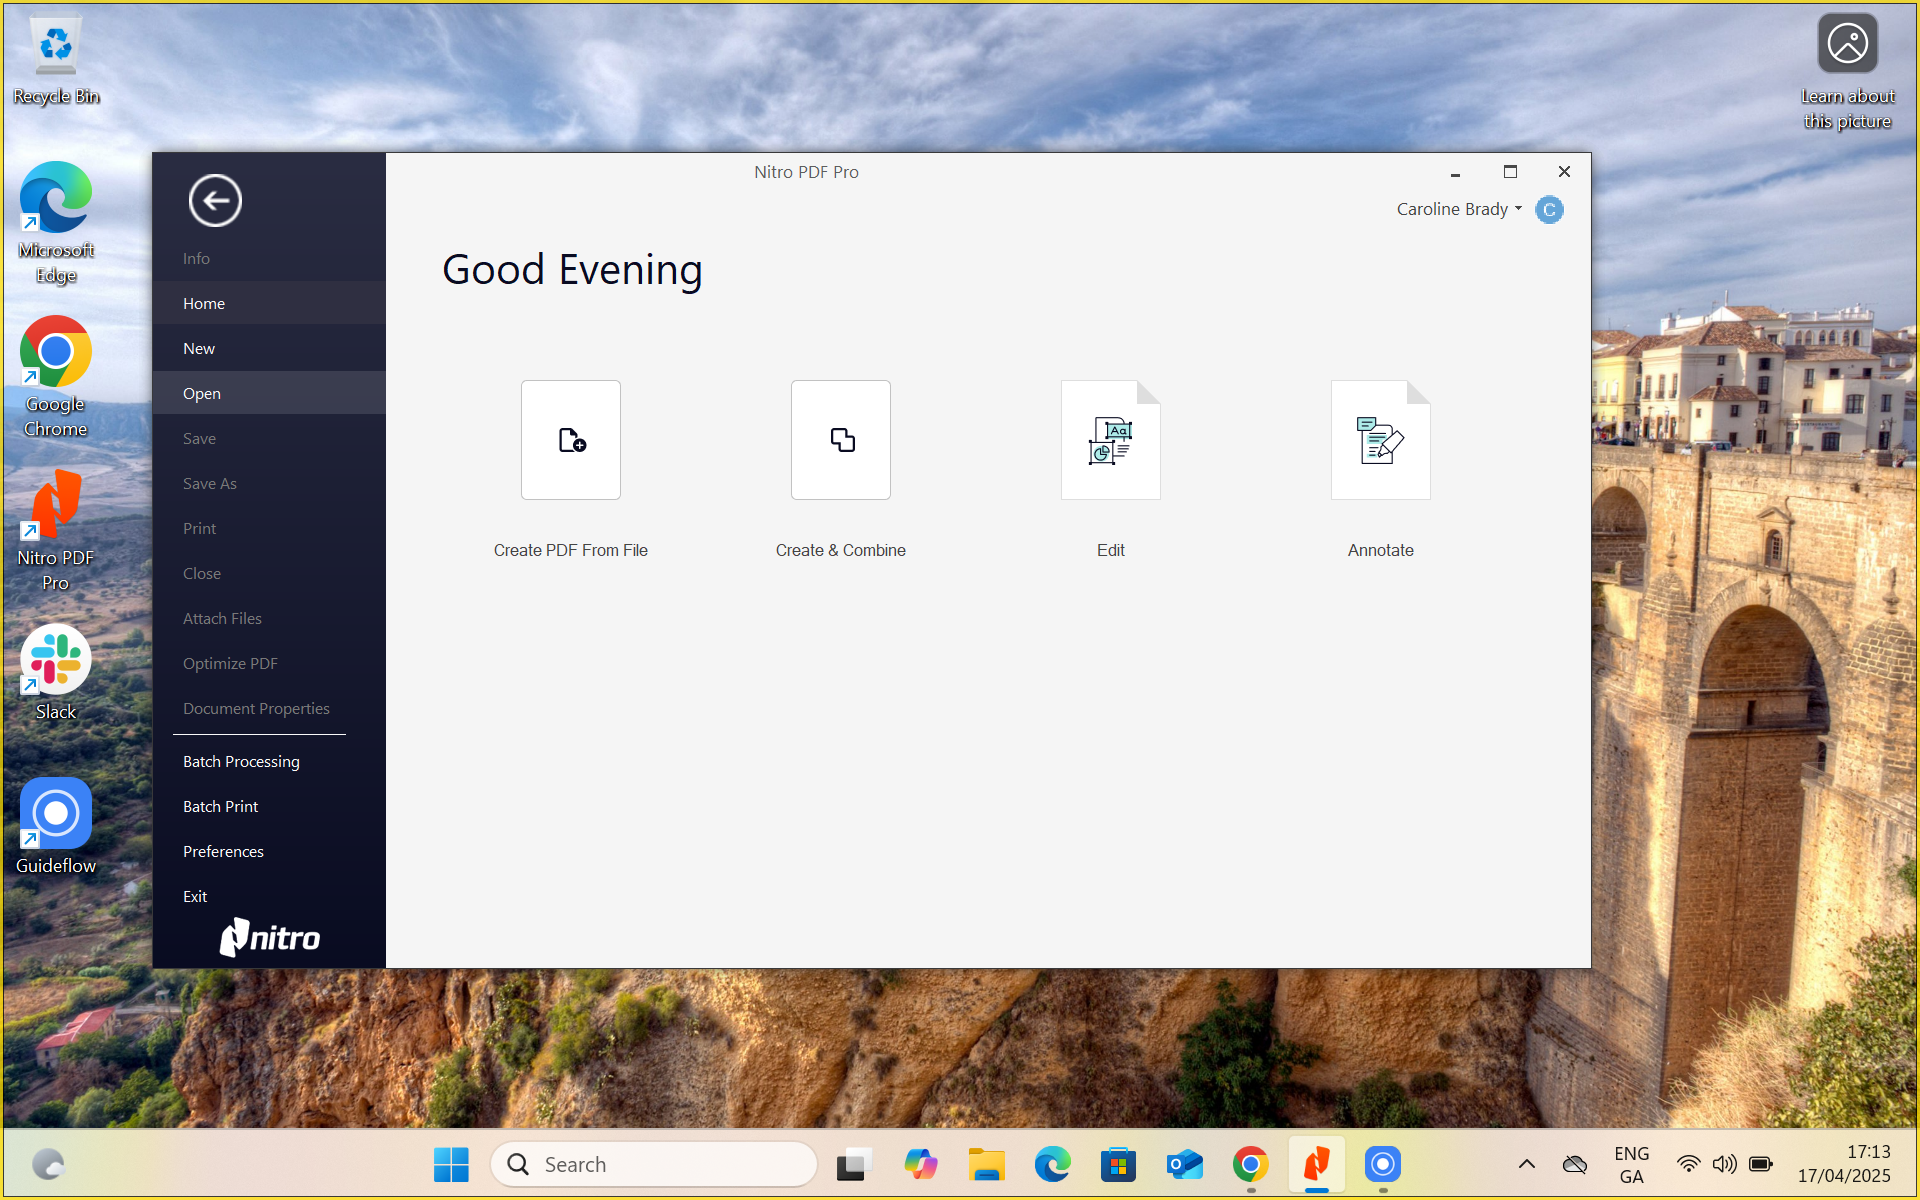Click the Nitro PDF Pro taskbar icon

(x=1316, y=1165)
